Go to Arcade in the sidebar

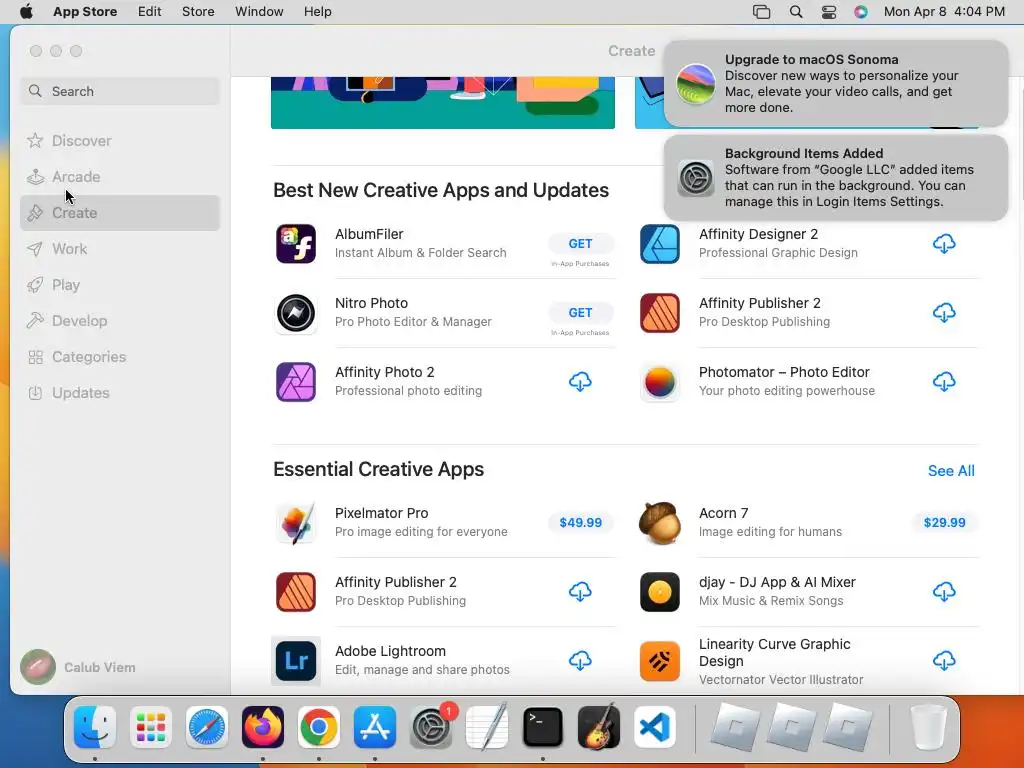pos(120,177)
